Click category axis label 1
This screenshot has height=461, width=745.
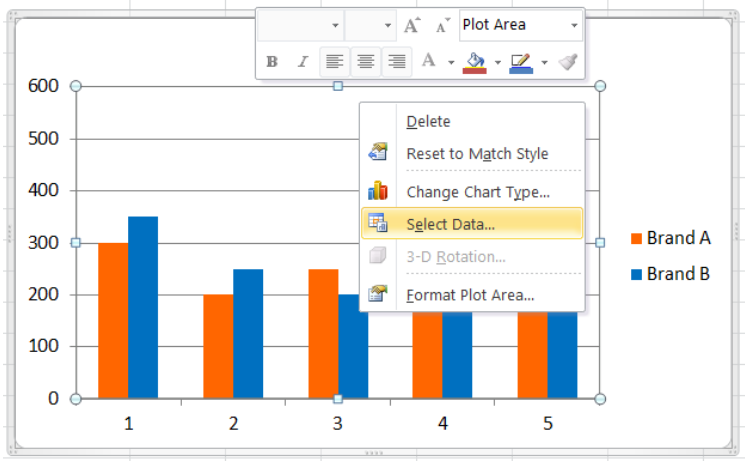coord(128,423)
